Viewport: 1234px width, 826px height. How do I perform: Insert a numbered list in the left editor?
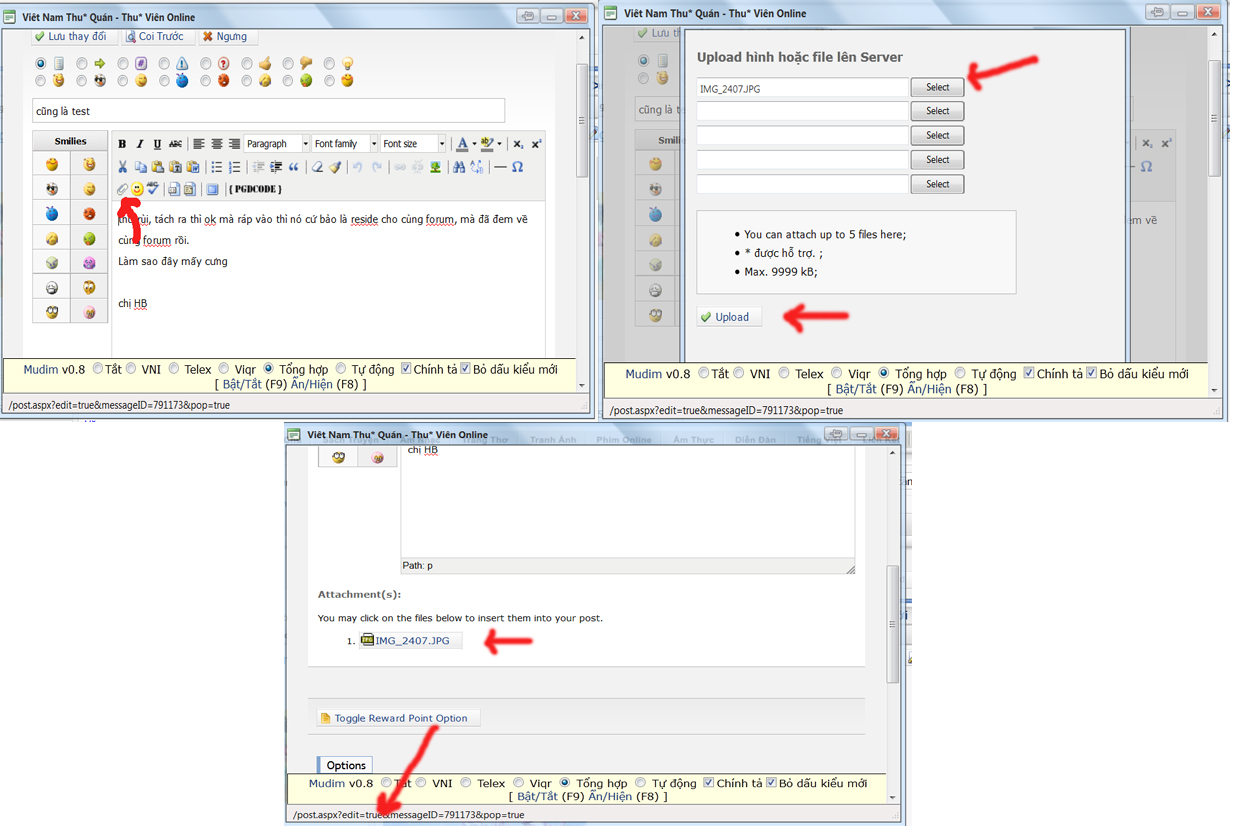point(235,167)
